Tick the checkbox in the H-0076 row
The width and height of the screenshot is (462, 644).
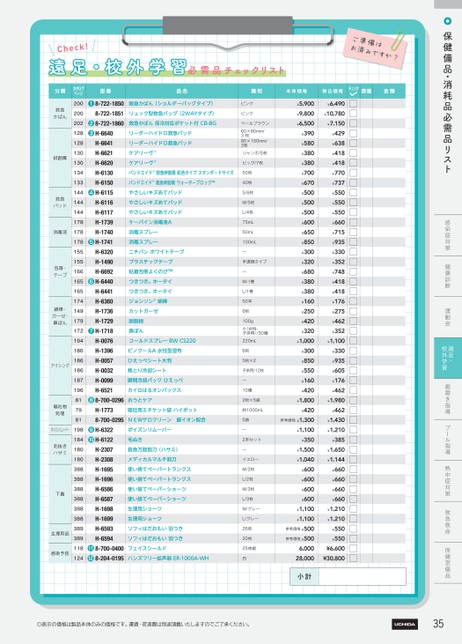click(353, 340)
